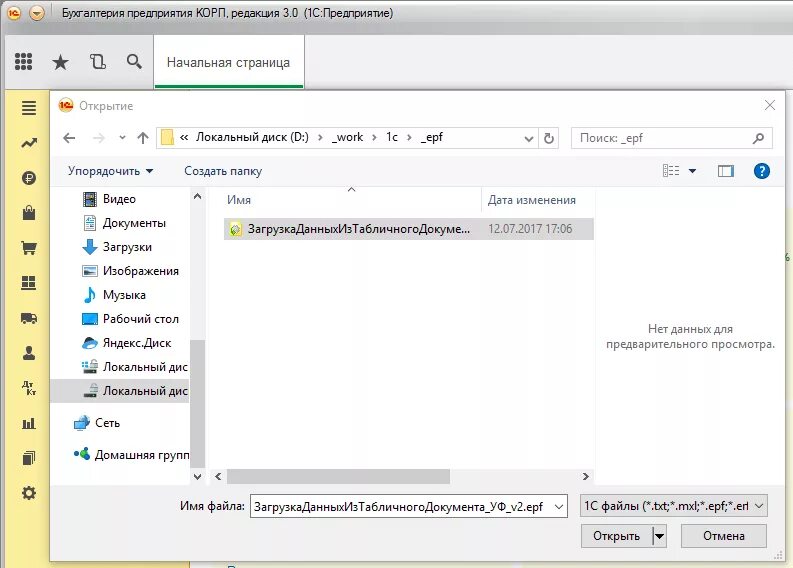793x568 pixels.
Task: Click Локальный диск (D:) breadcrumb
Action: point(252,137)
